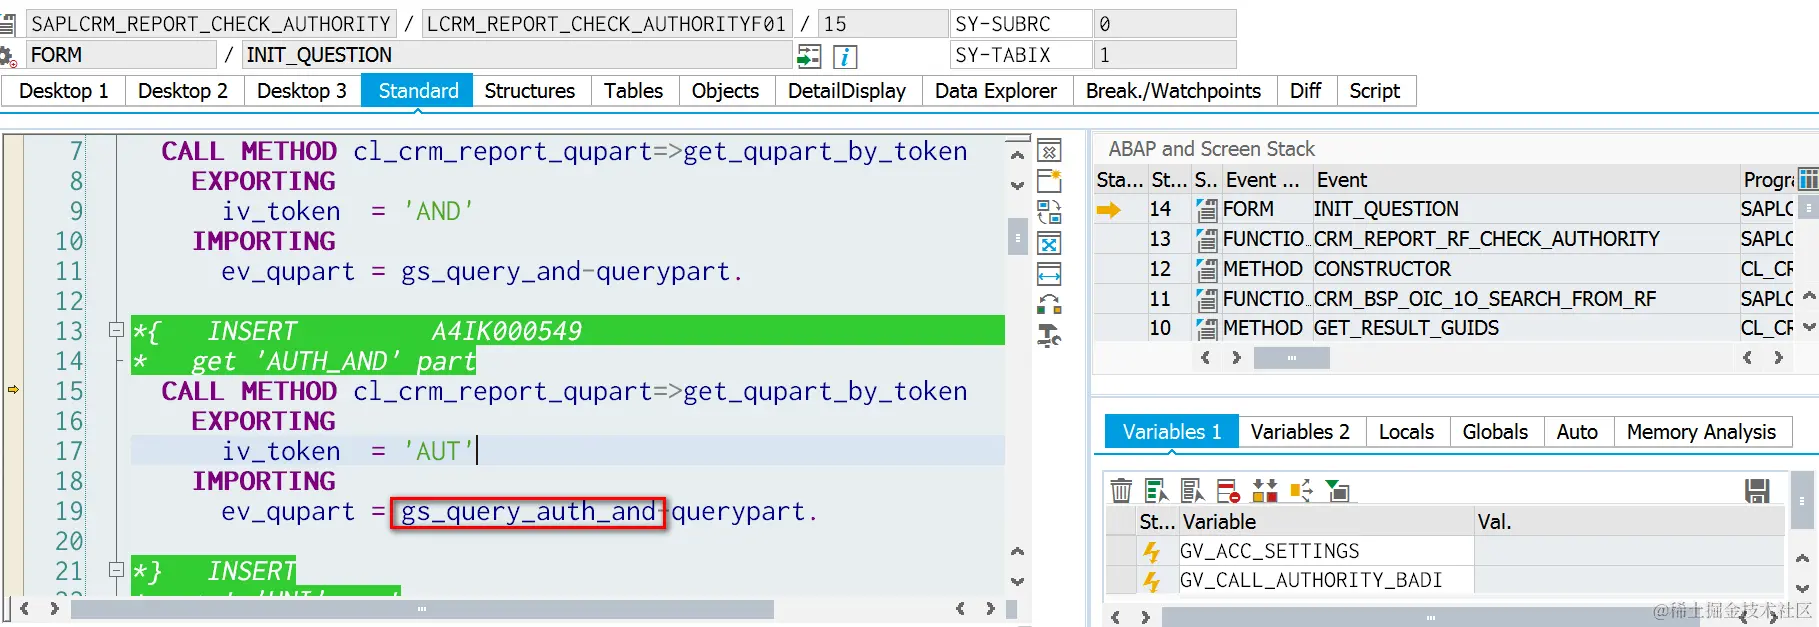The width and height of the screenshot is (1819, 627).
Task: Click the horizontal maximize arrows icon
Action: tap(1049, 275)
